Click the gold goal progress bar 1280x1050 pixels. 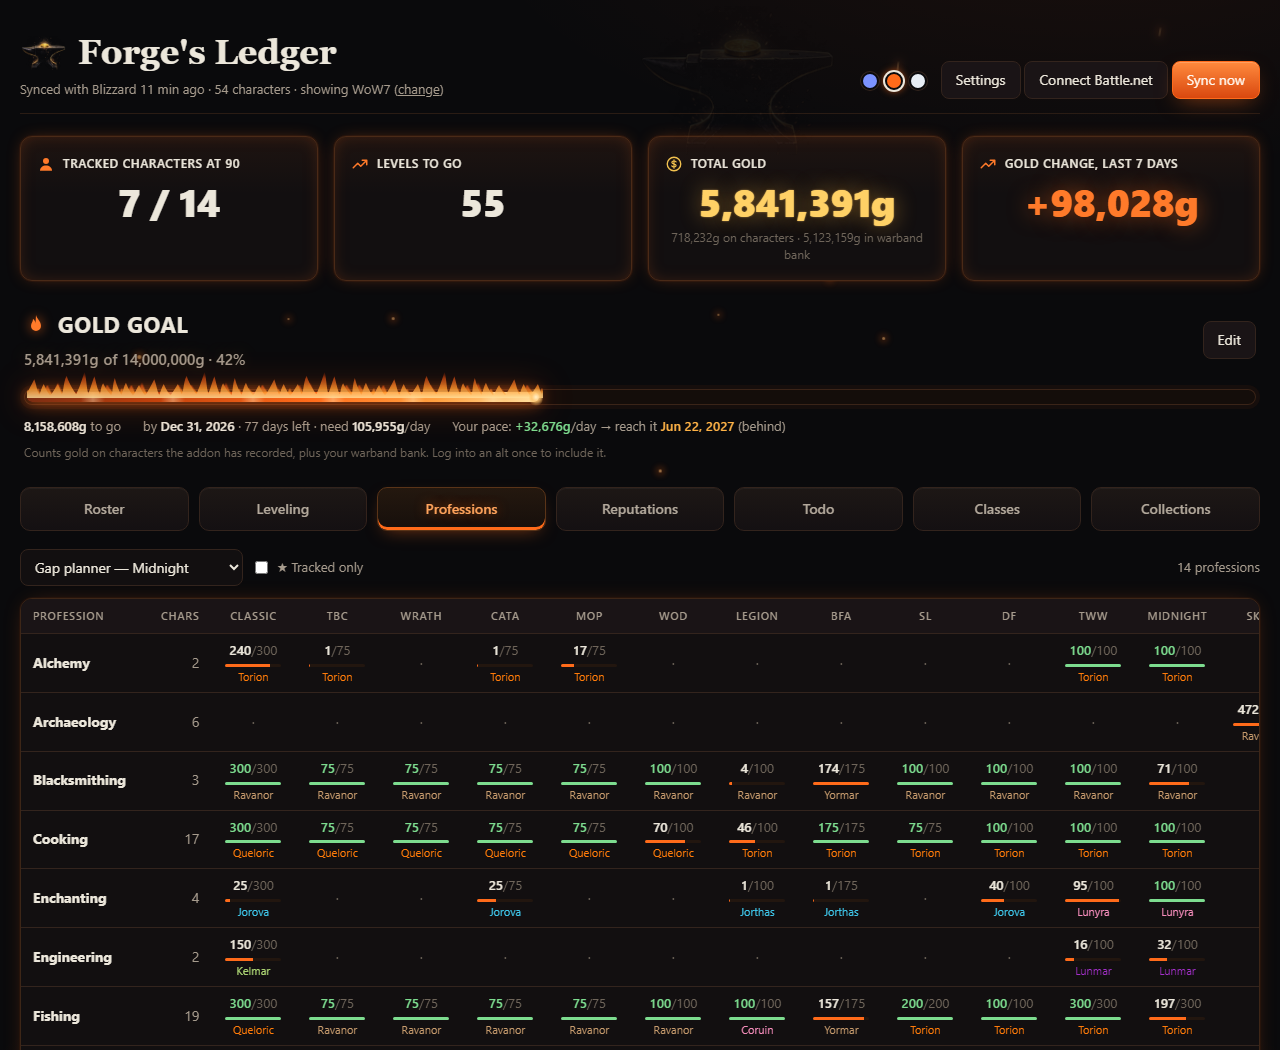tap(640, 396)
